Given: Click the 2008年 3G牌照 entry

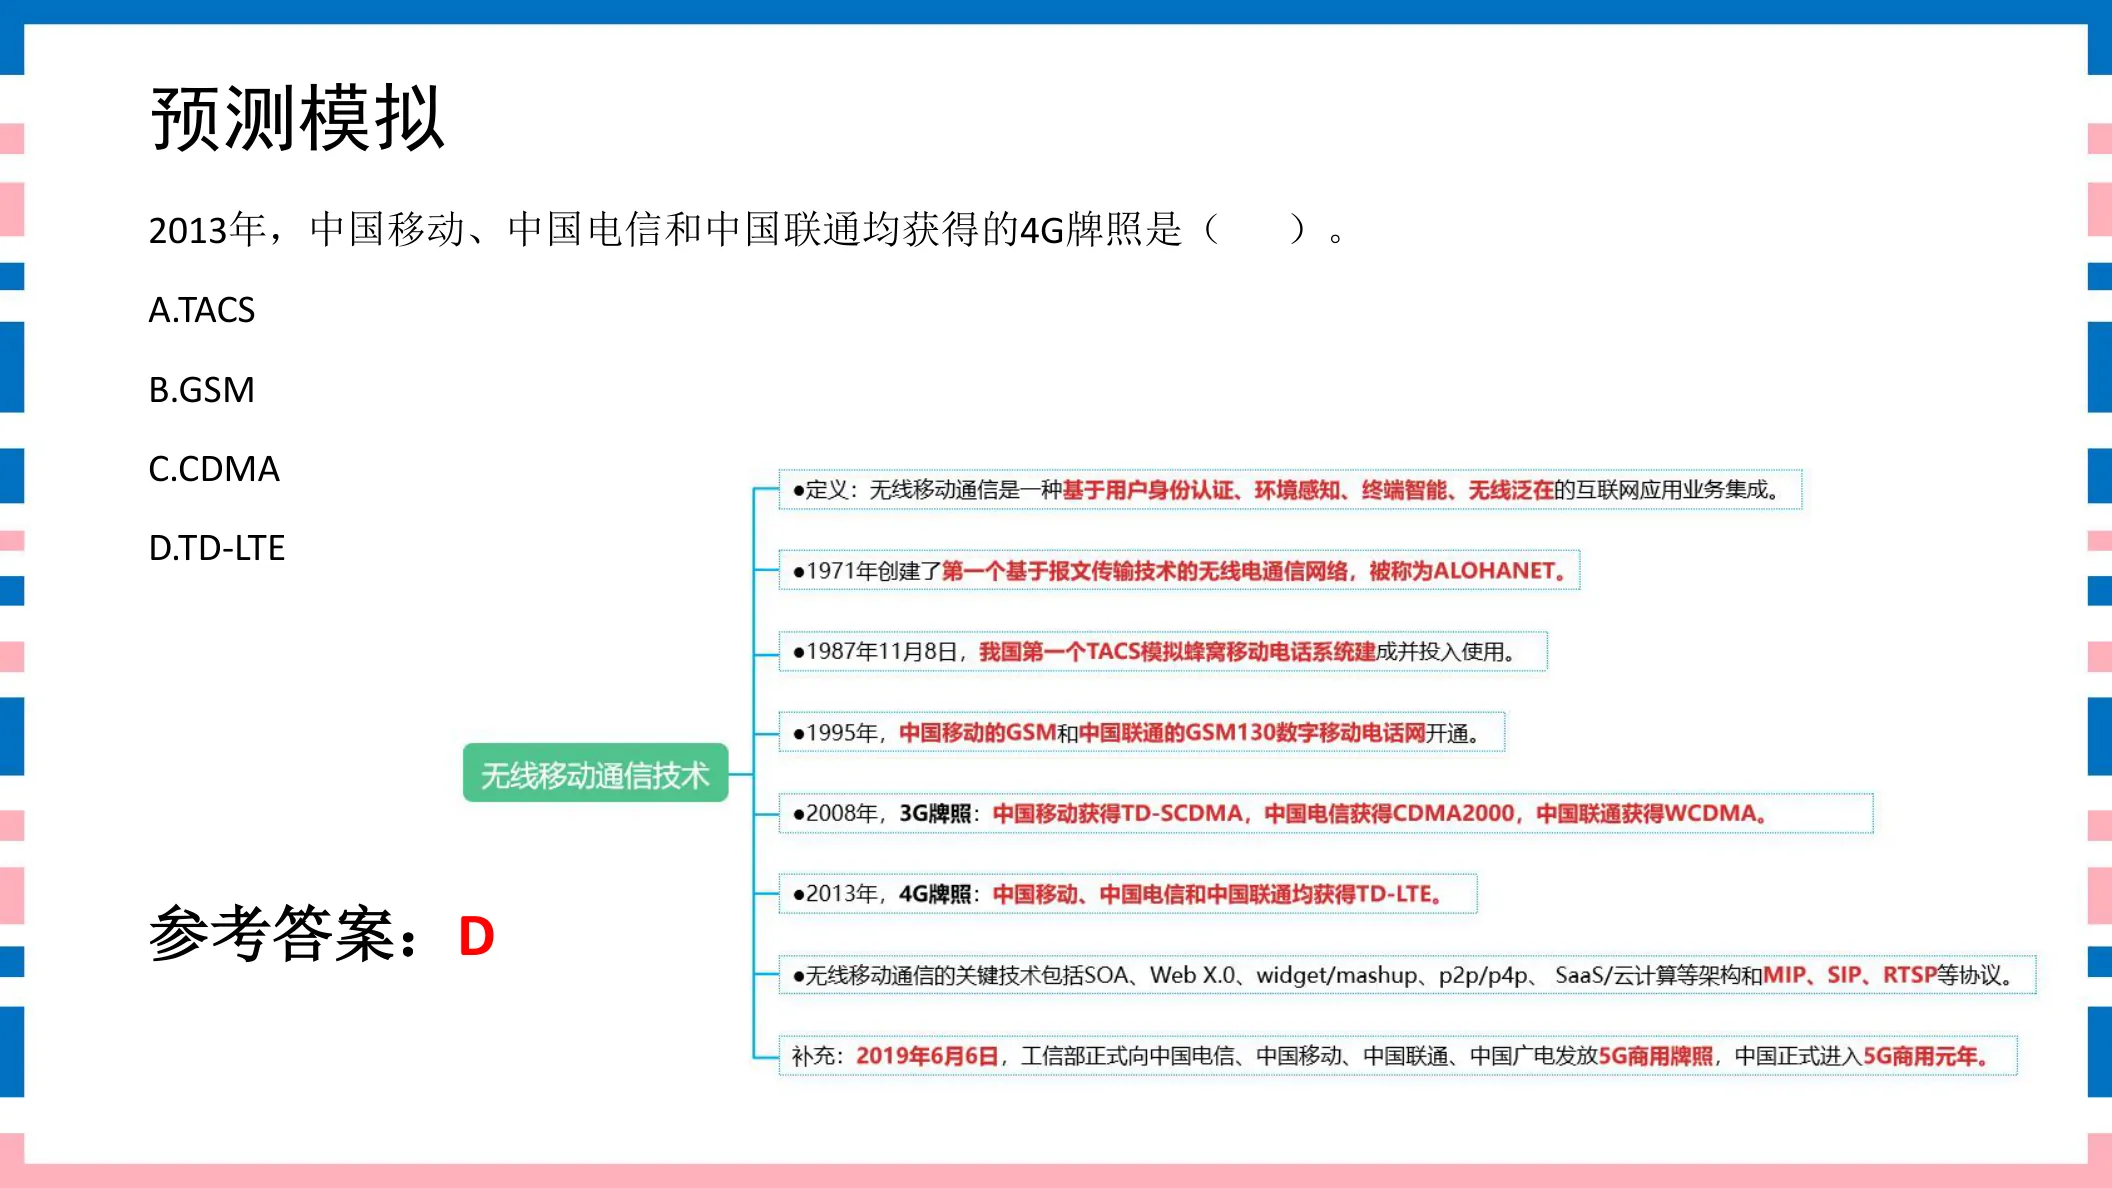Looking at the screenshot, I should click(1326, 813).
